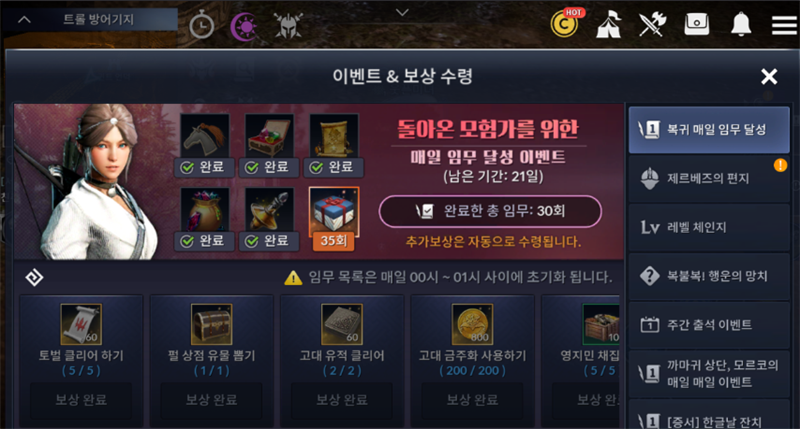Open the HOT gold coin shop
800x429 pixels.
(566, 23)
